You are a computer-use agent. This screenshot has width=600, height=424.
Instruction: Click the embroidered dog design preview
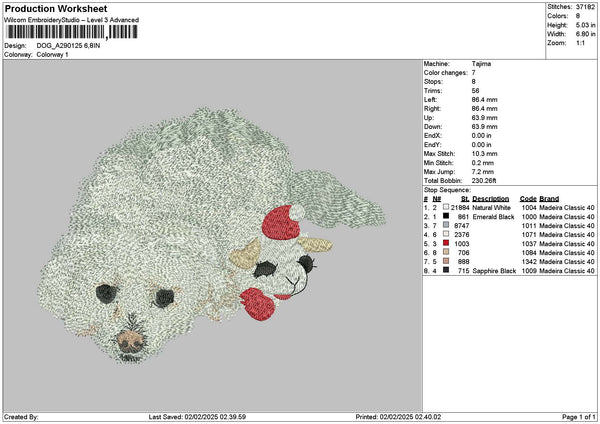[x=212, y=235]
